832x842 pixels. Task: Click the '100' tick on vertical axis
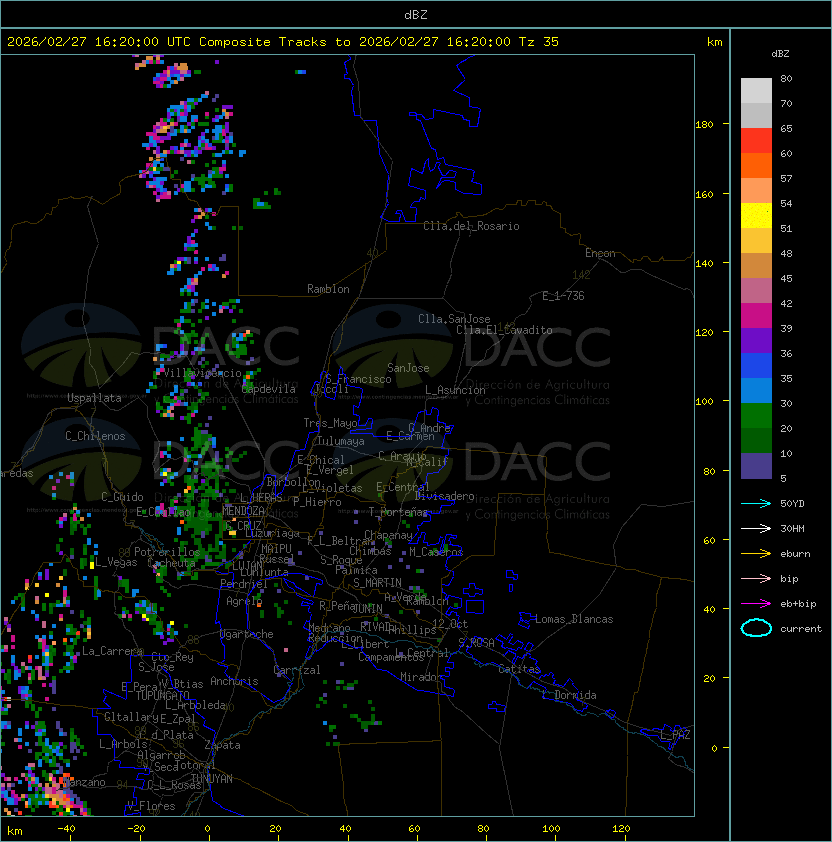(704, 402)
